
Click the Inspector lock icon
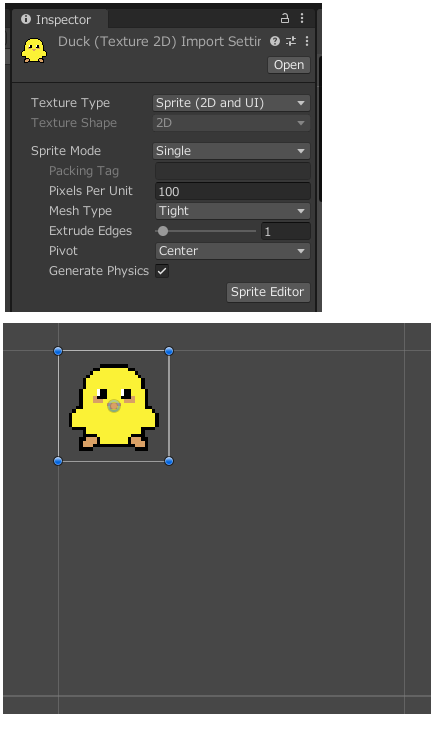click(285, 18)
